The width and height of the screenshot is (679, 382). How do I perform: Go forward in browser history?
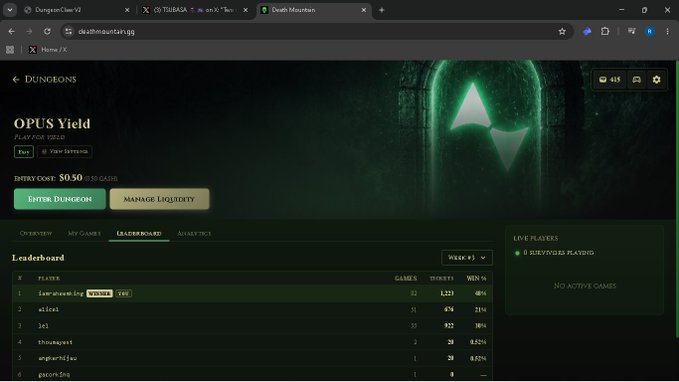point(29,31)
